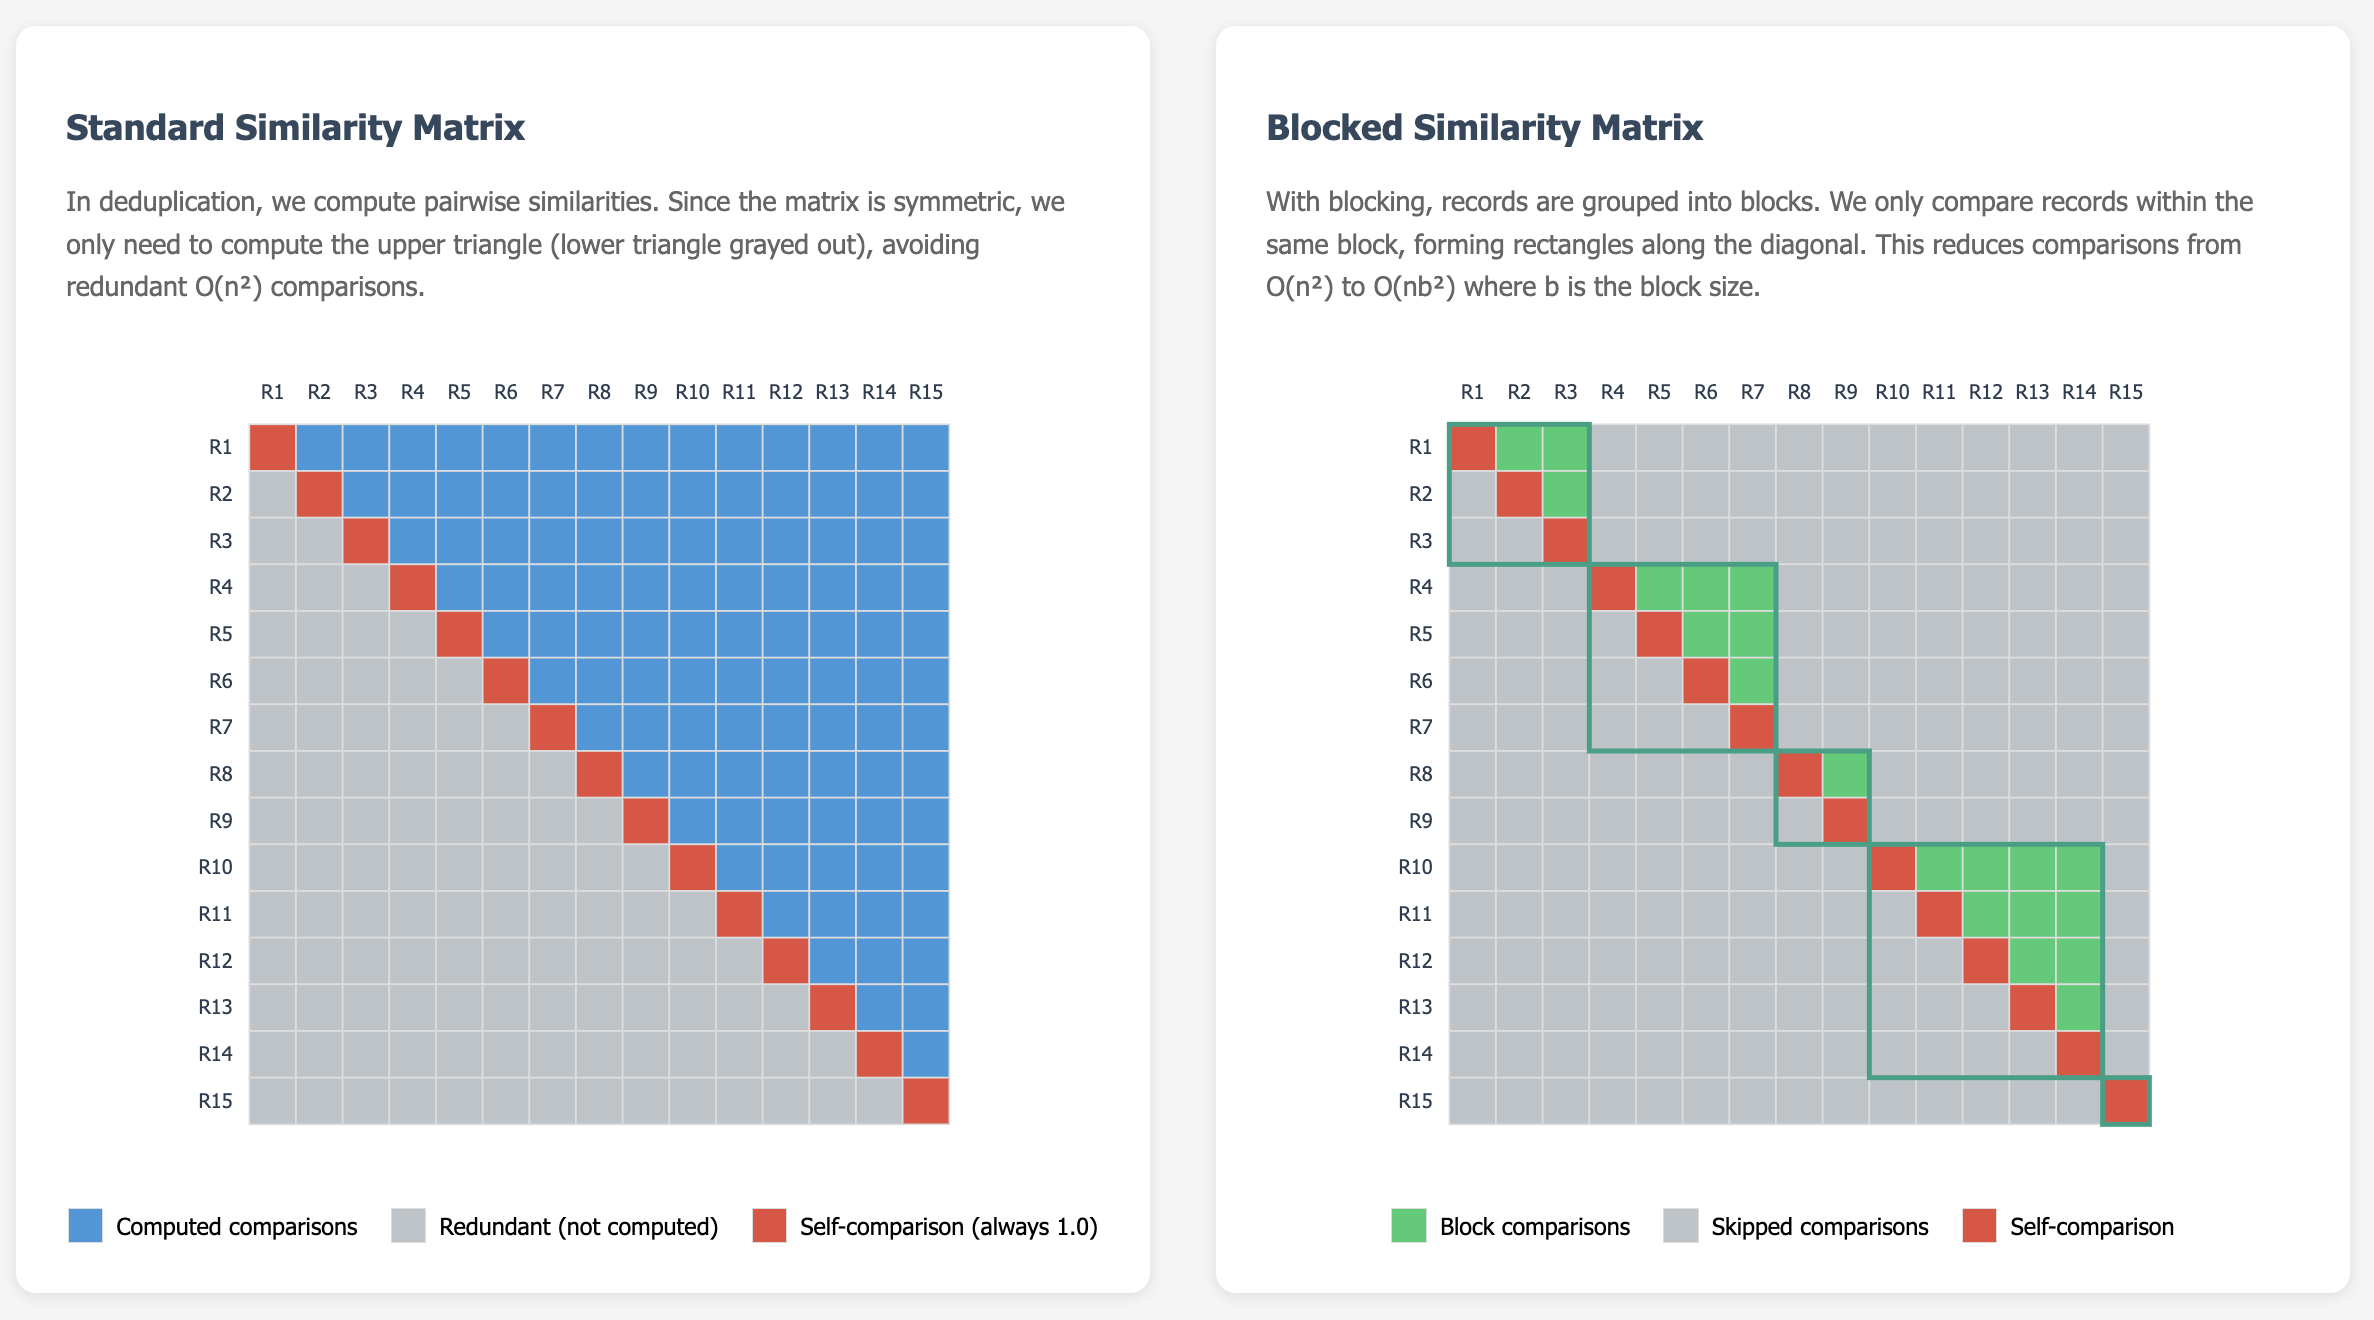This screenshot has height=1320, width=2374.
Task: Click the R1 self-comparison cell in Standard matrix
Action: pyautogui.click(x=272, y=447)
